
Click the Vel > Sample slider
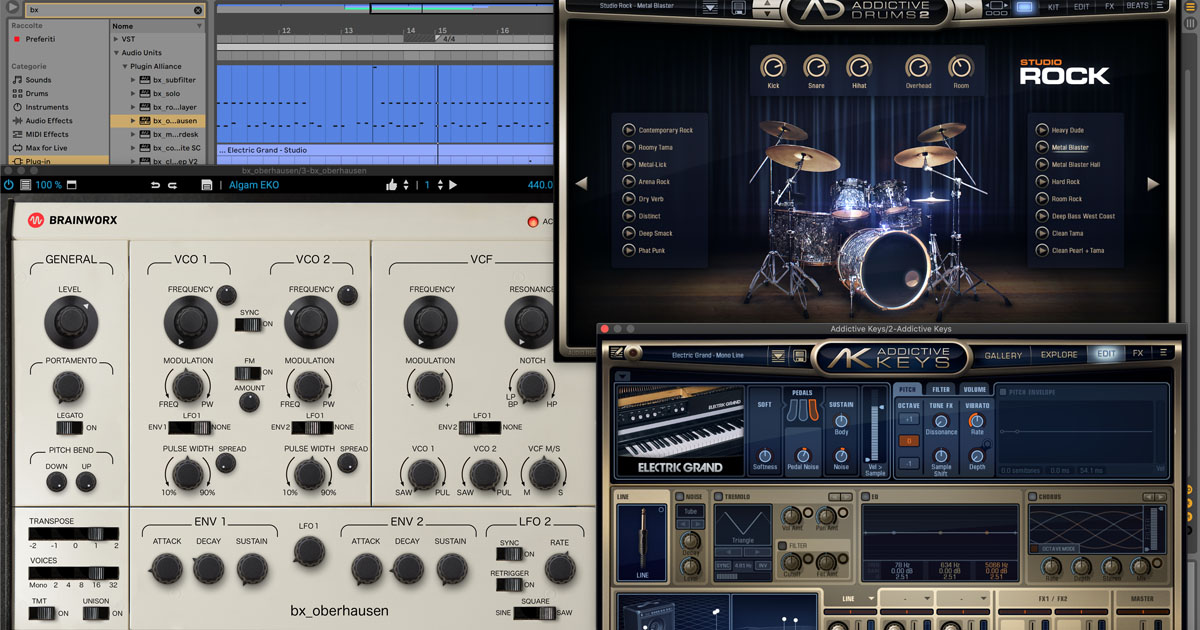pyautogui.click(x=875, y=435)
